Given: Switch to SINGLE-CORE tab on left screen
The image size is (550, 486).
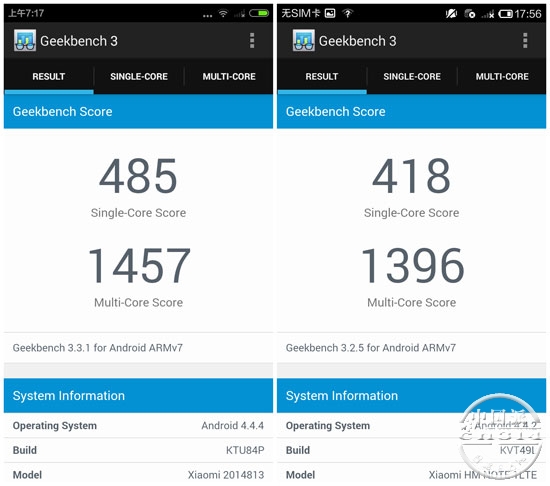Looking at the screenshot, I should pos(139,76).
